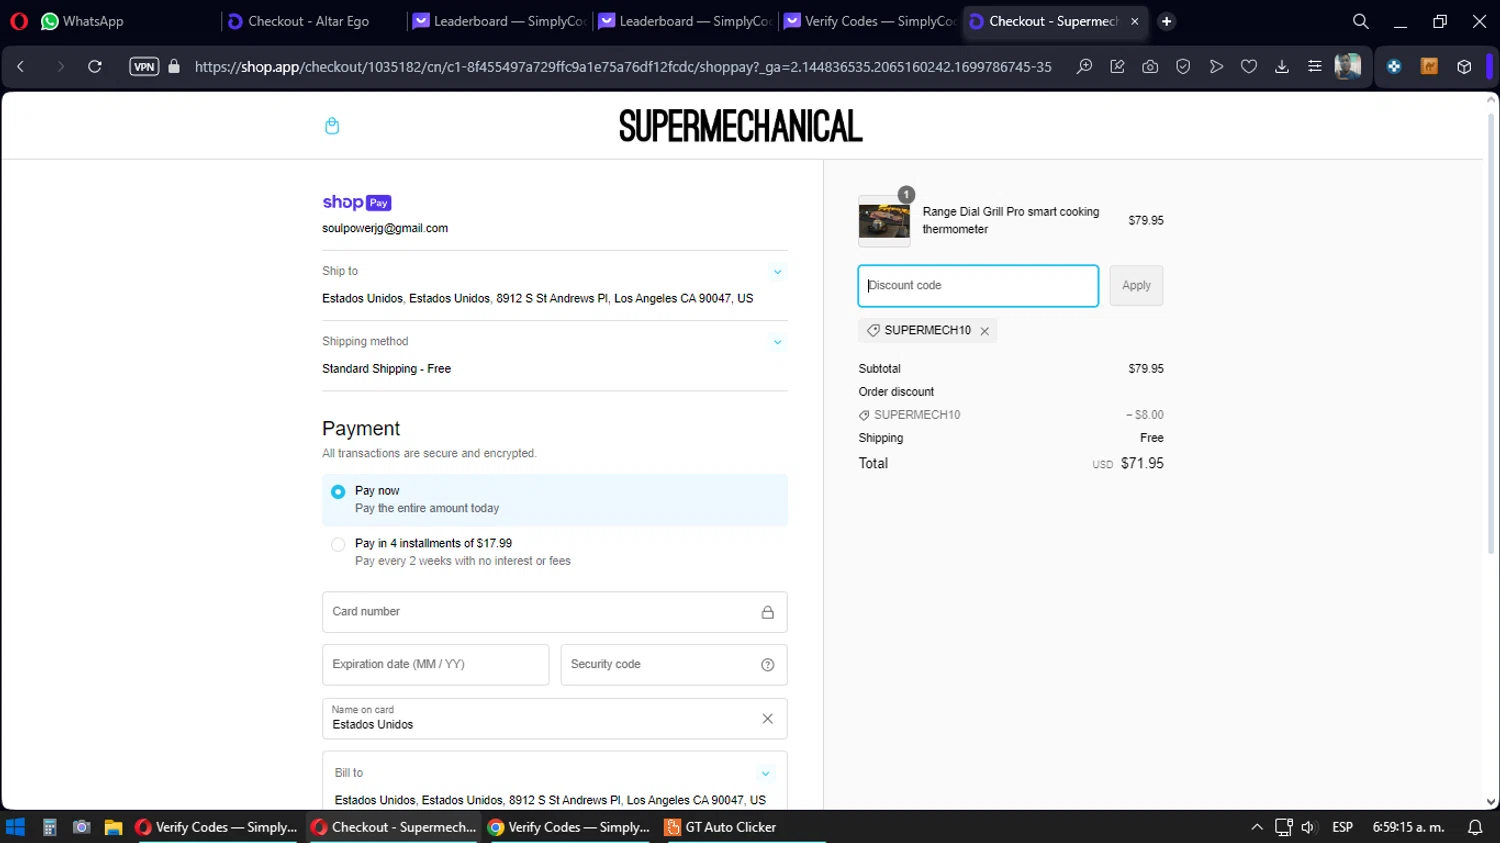Open a new browser tab
The width and height of the screenshot is (1500, 843).
click(x=1166, y=21)
